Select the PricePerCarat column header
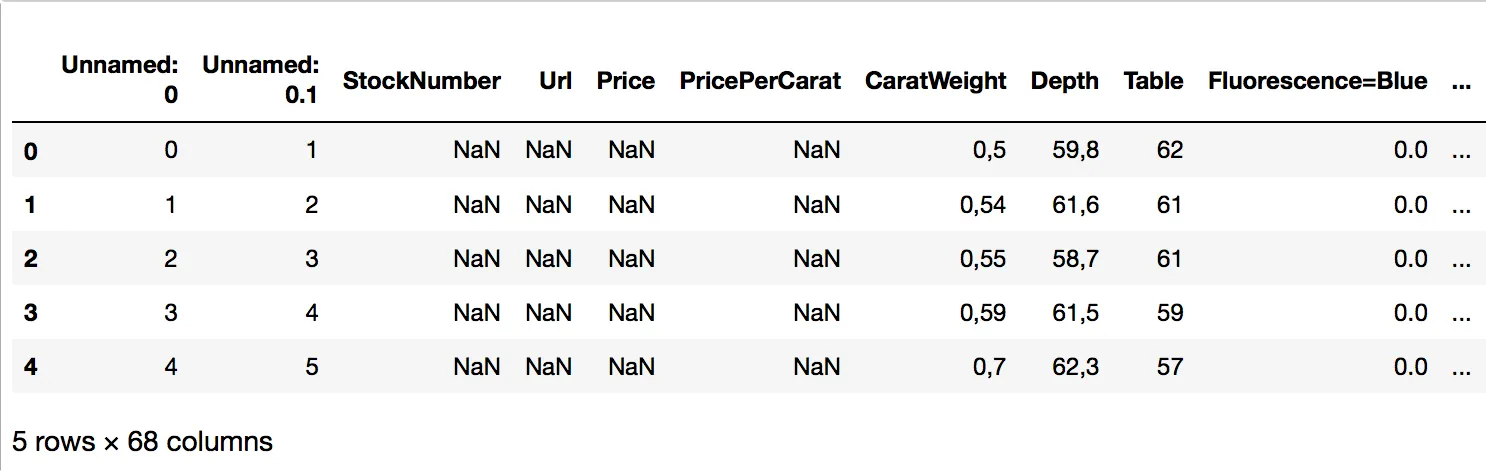1486x474 pixels. point(760,81)
